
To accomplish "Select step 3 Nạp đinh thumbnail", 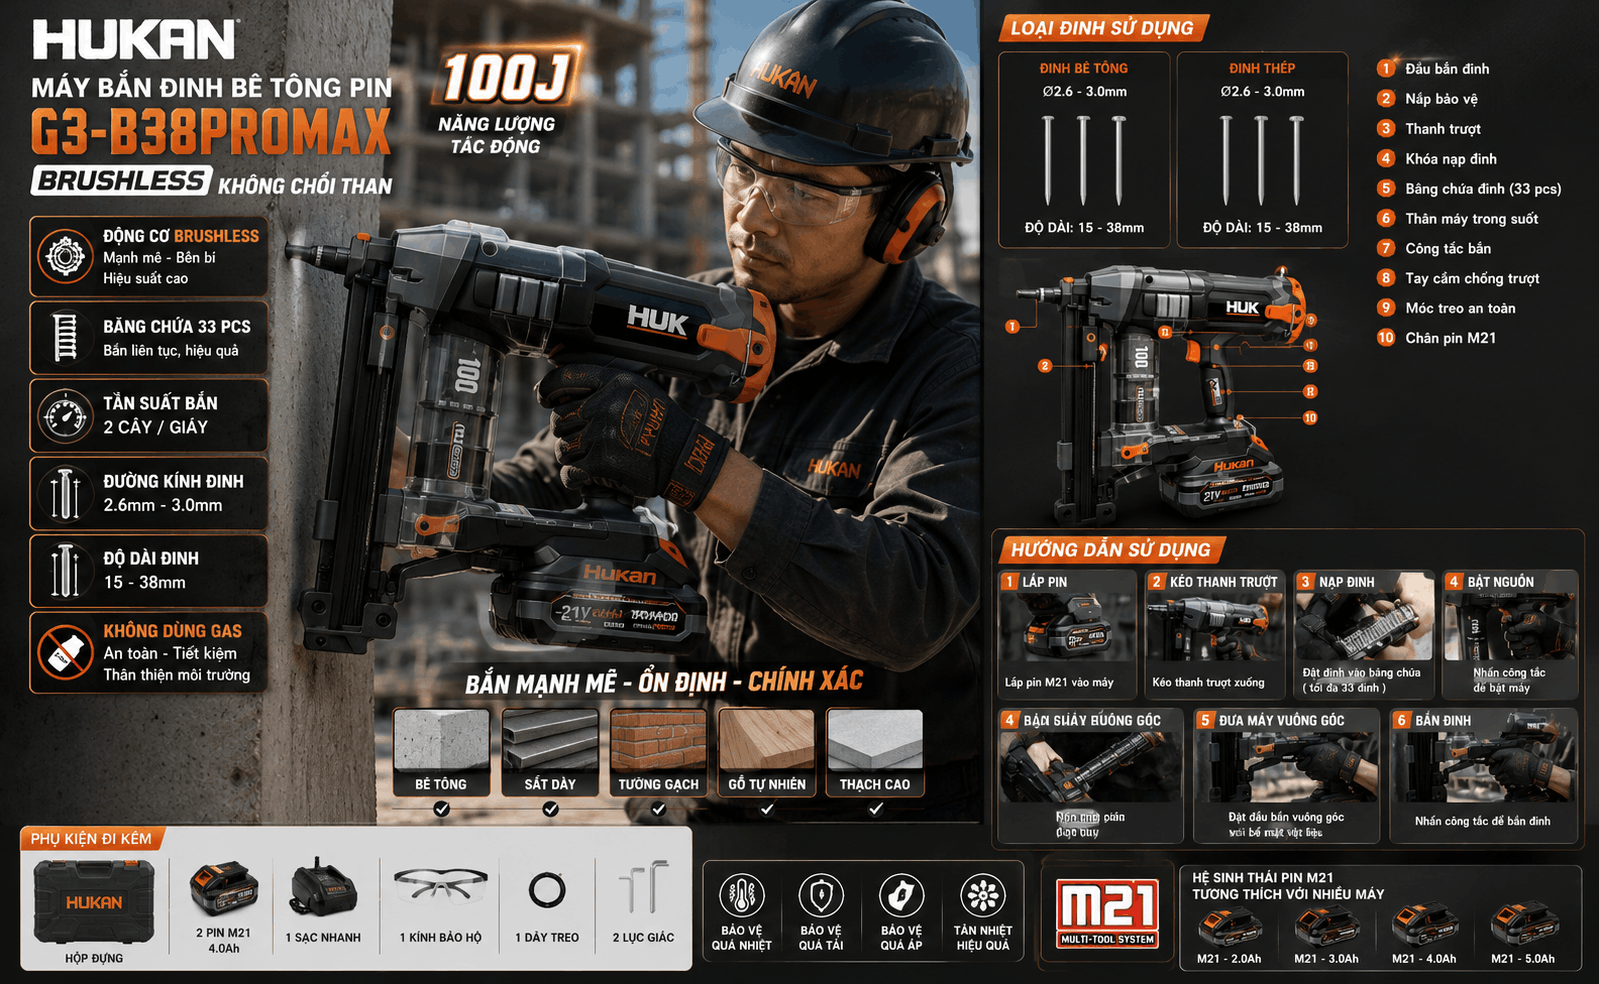I will [x=1365, y=634].
